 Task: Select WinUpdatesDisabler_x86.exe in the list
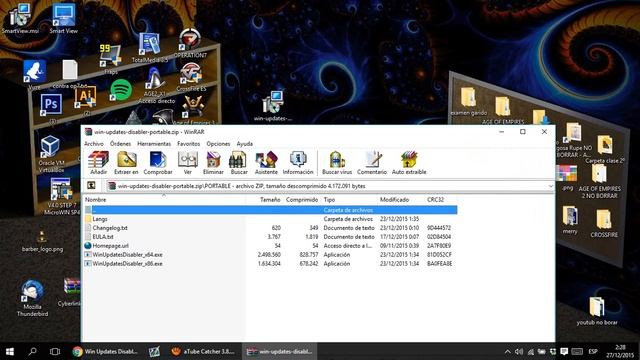click(x=270, y=264)
